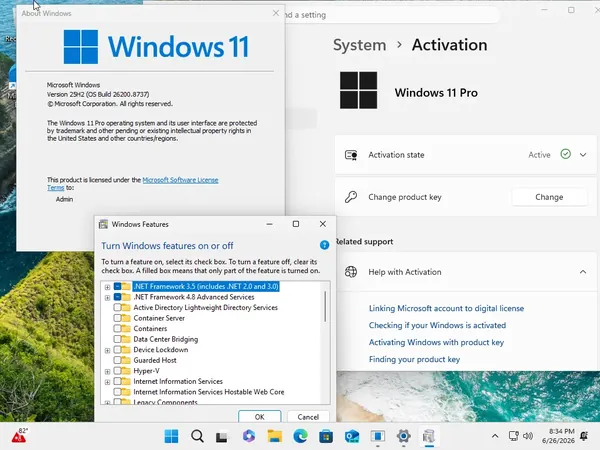Select the Containers feature name
Viewport: 600px width, 450px height.
coord(150,329)
